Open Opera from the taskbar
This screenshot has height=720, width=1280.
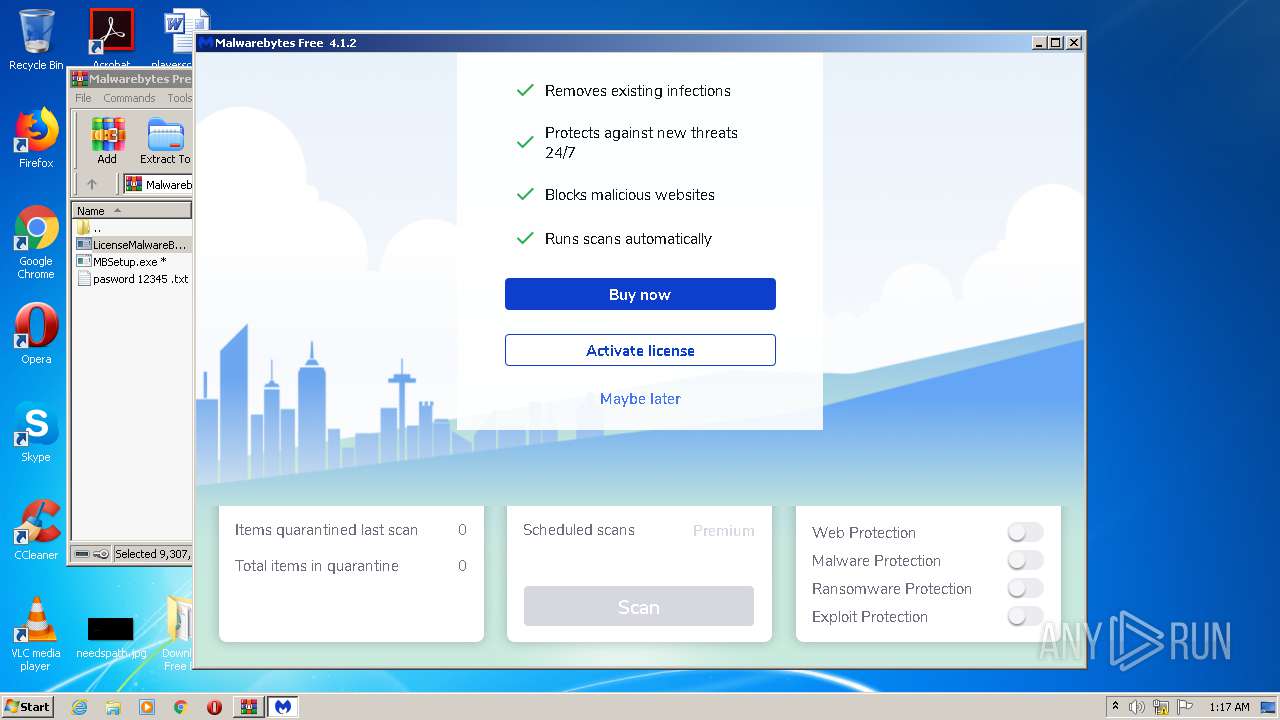coord(214,707)
